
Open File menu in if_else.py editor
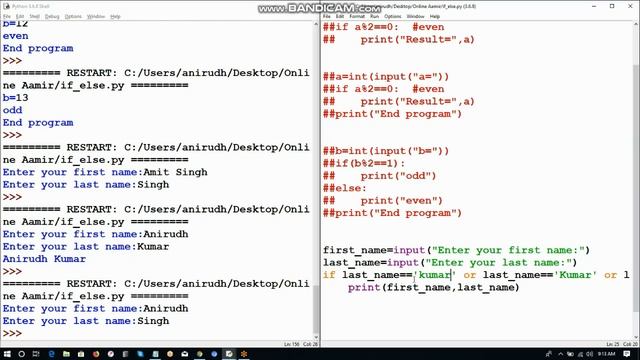tap(327, 16)
